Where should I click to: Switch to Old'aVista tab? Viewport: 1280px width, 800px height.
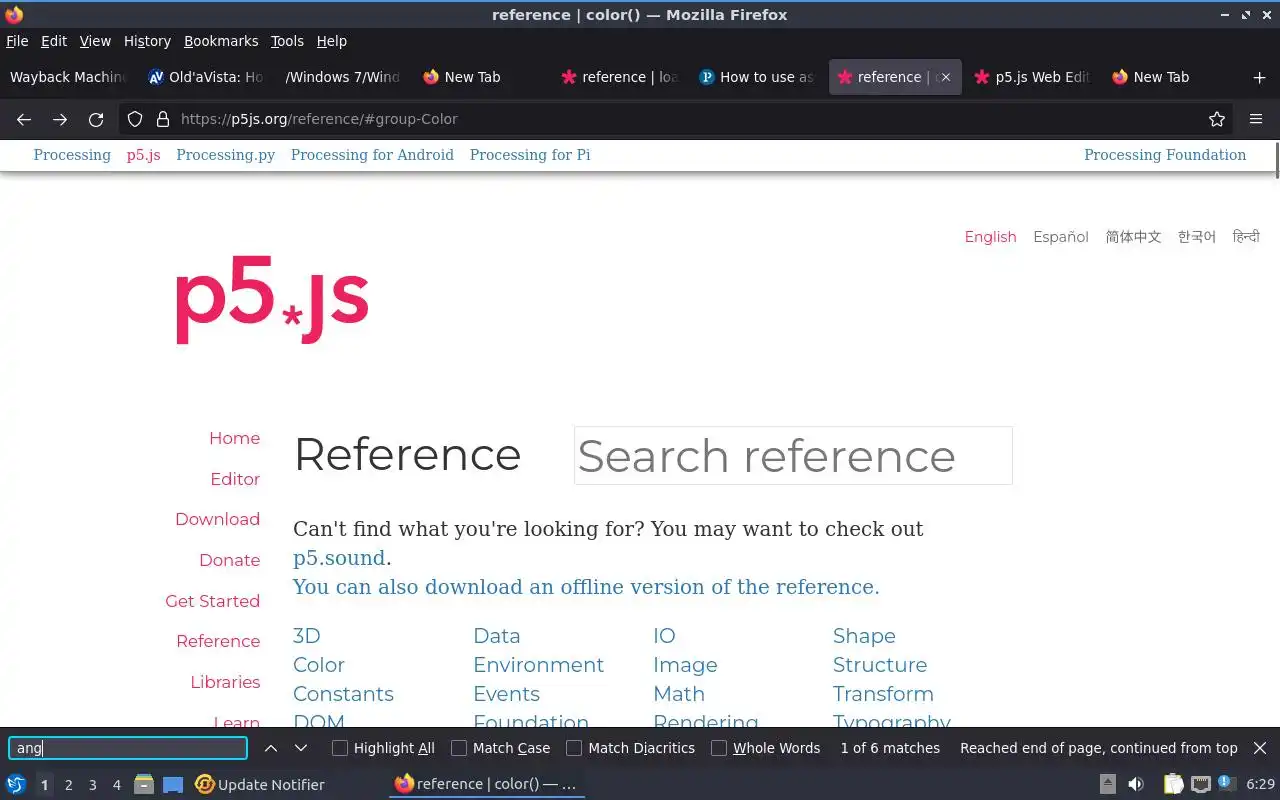click(205, 77)
